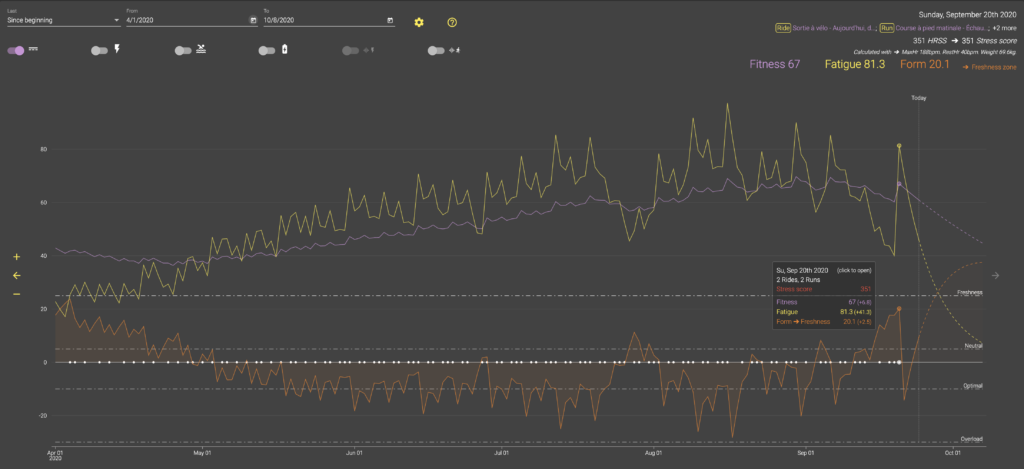Click the To date calendar icon
The image size is (1024, 469).
pyautogui.click(x=390, y=20)
